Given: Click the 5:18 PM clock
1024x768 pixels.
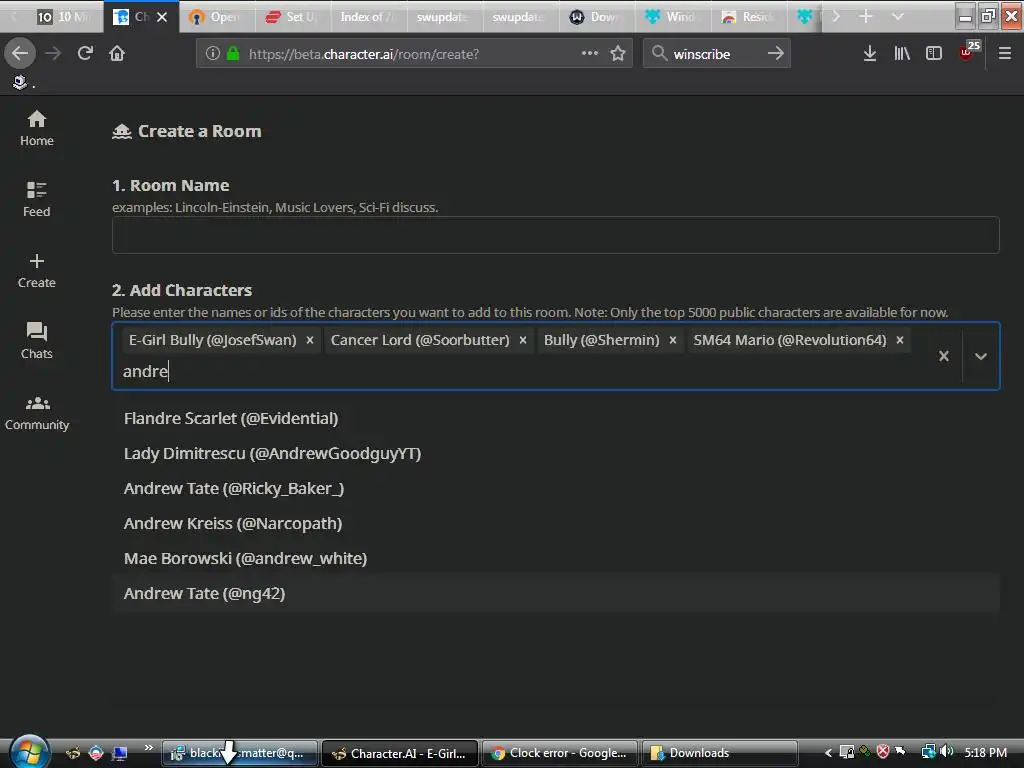Looking at the screenshot, I should coord(985,753).
